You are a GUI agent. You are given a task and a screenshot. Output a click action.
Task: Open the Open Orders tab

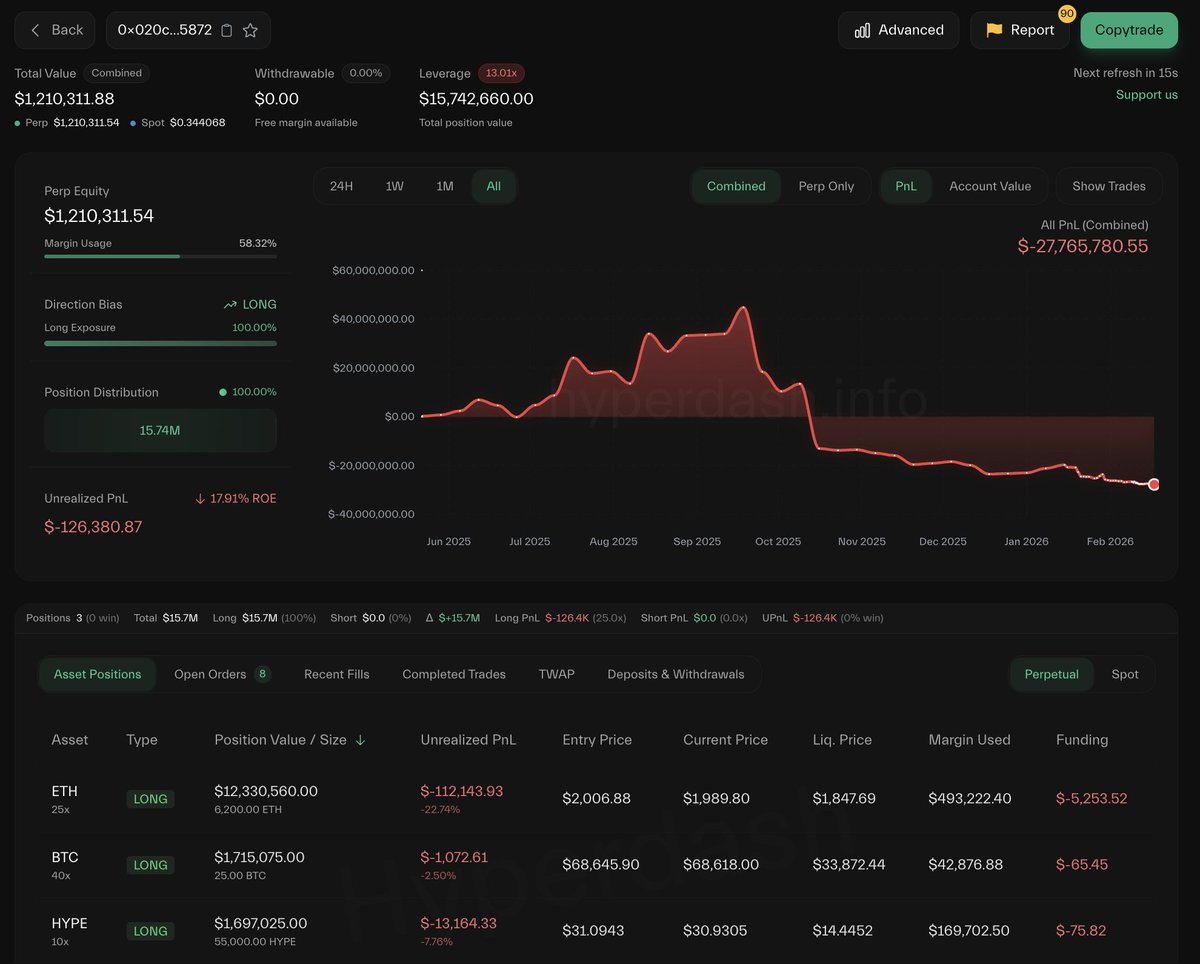click(213, 674)
